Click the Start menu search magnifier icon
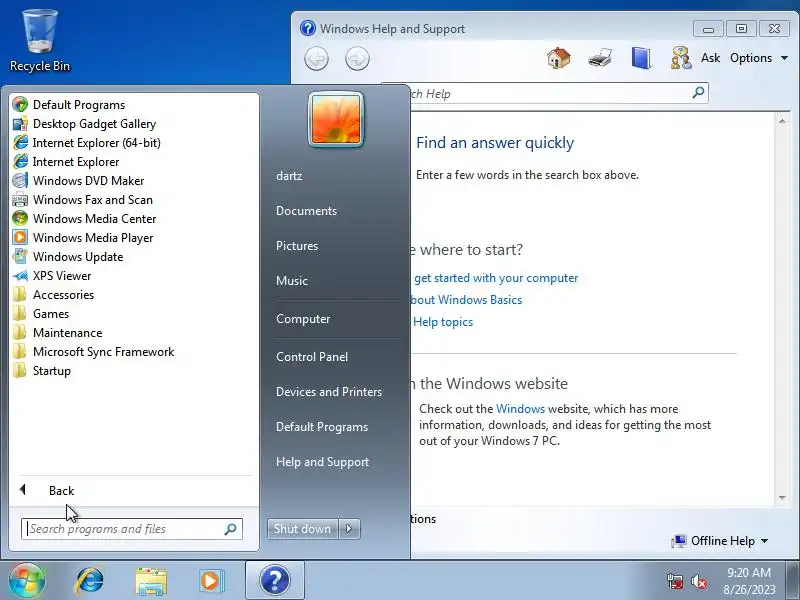Viewport: 800px width, 600px height. 231,529
